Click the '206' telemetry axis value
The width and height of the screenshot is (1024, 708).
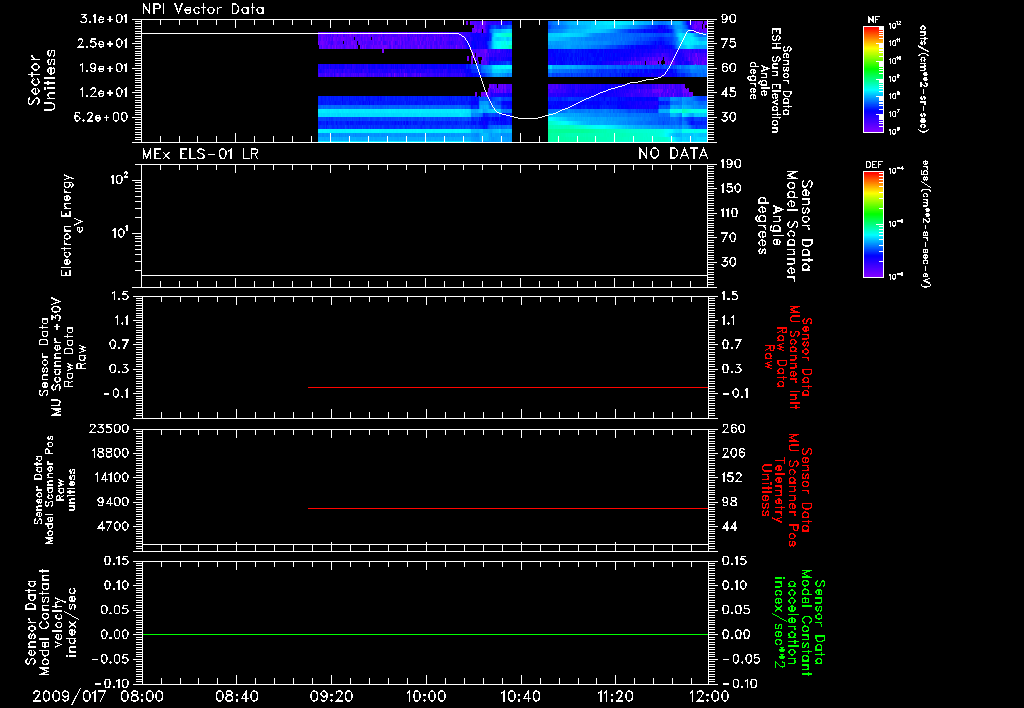(x=731, y=453)
